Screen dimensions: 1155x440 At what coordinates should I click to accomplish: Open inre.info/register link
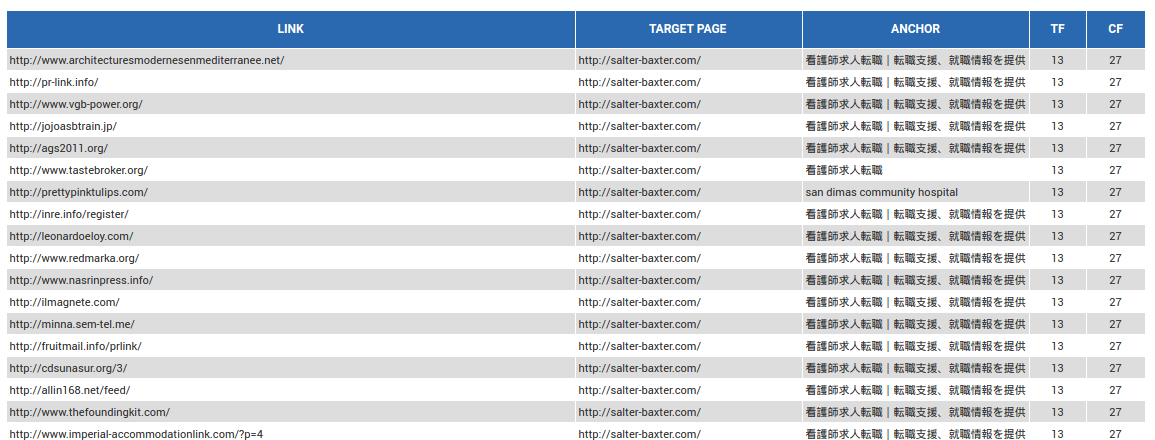coord(69,214)
